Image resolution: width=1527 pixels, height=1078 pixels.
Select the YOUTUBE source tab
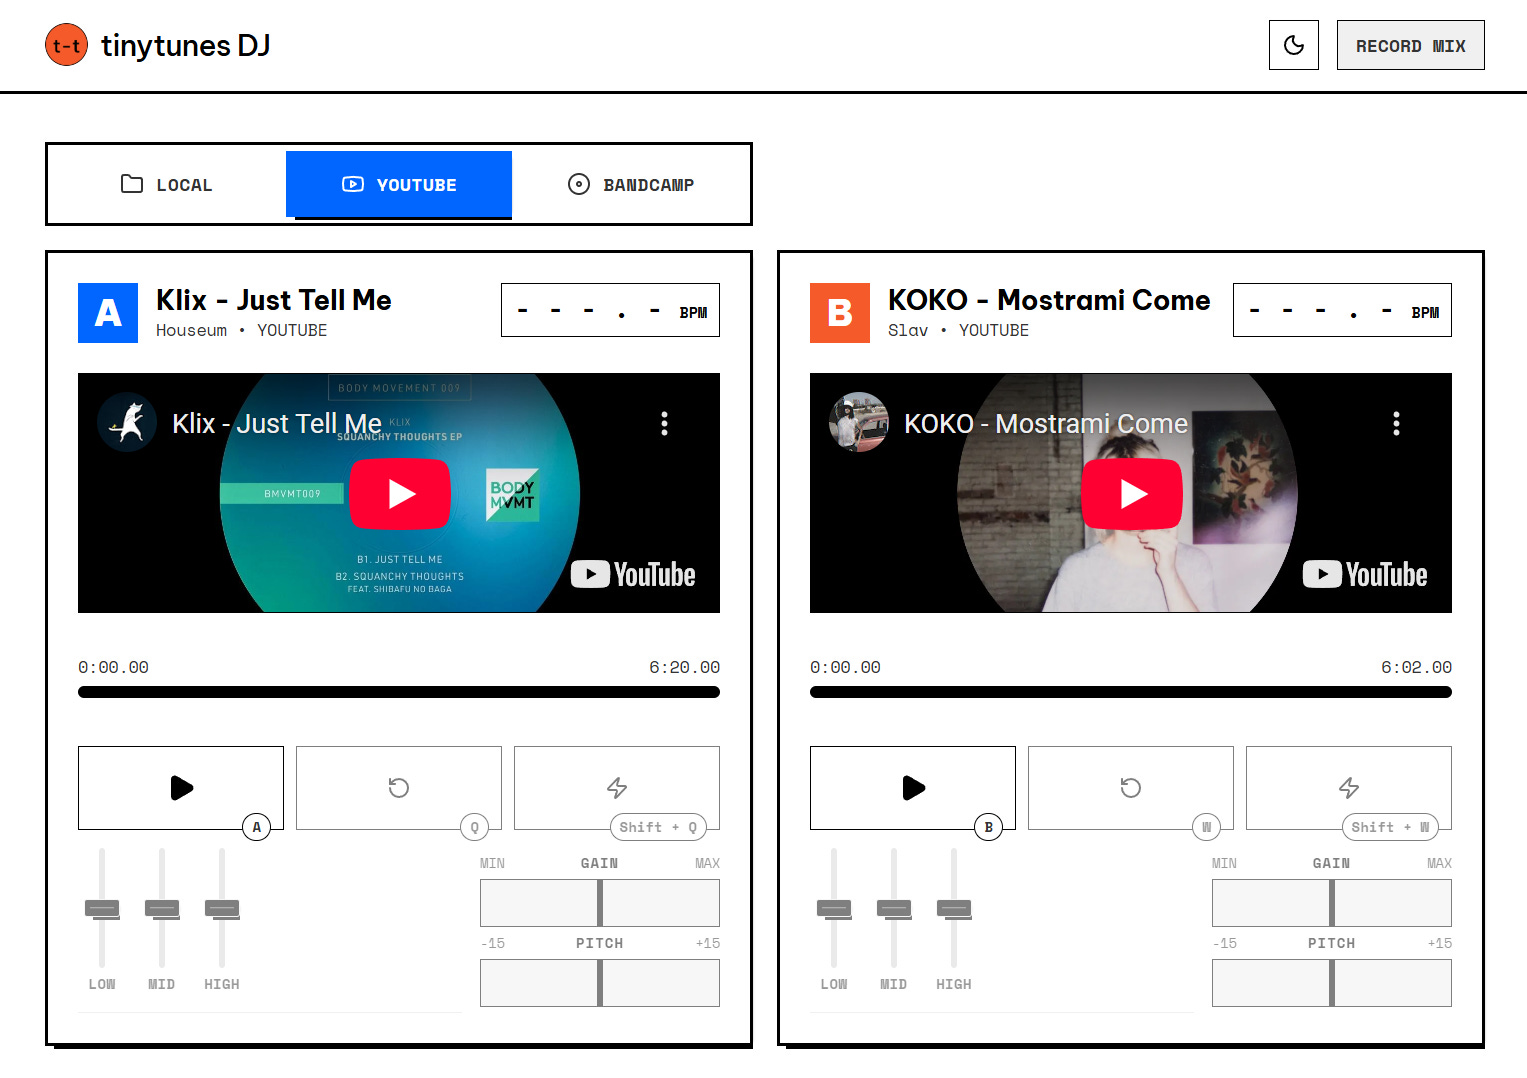point(399,184)
